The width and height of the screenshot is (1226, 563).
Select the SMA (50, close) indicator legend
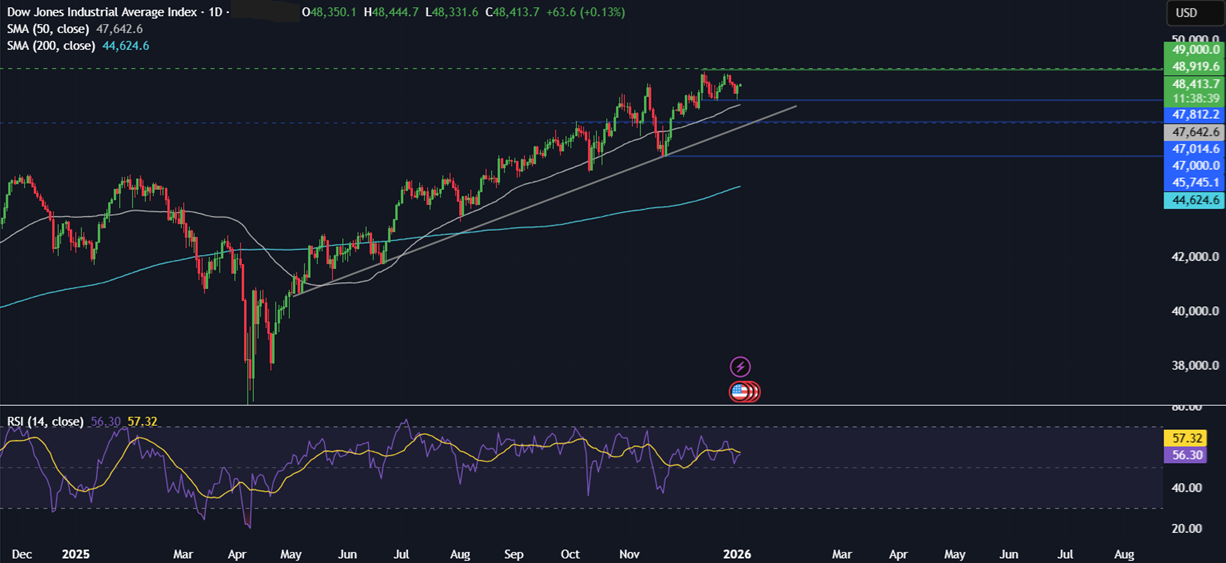50,30
